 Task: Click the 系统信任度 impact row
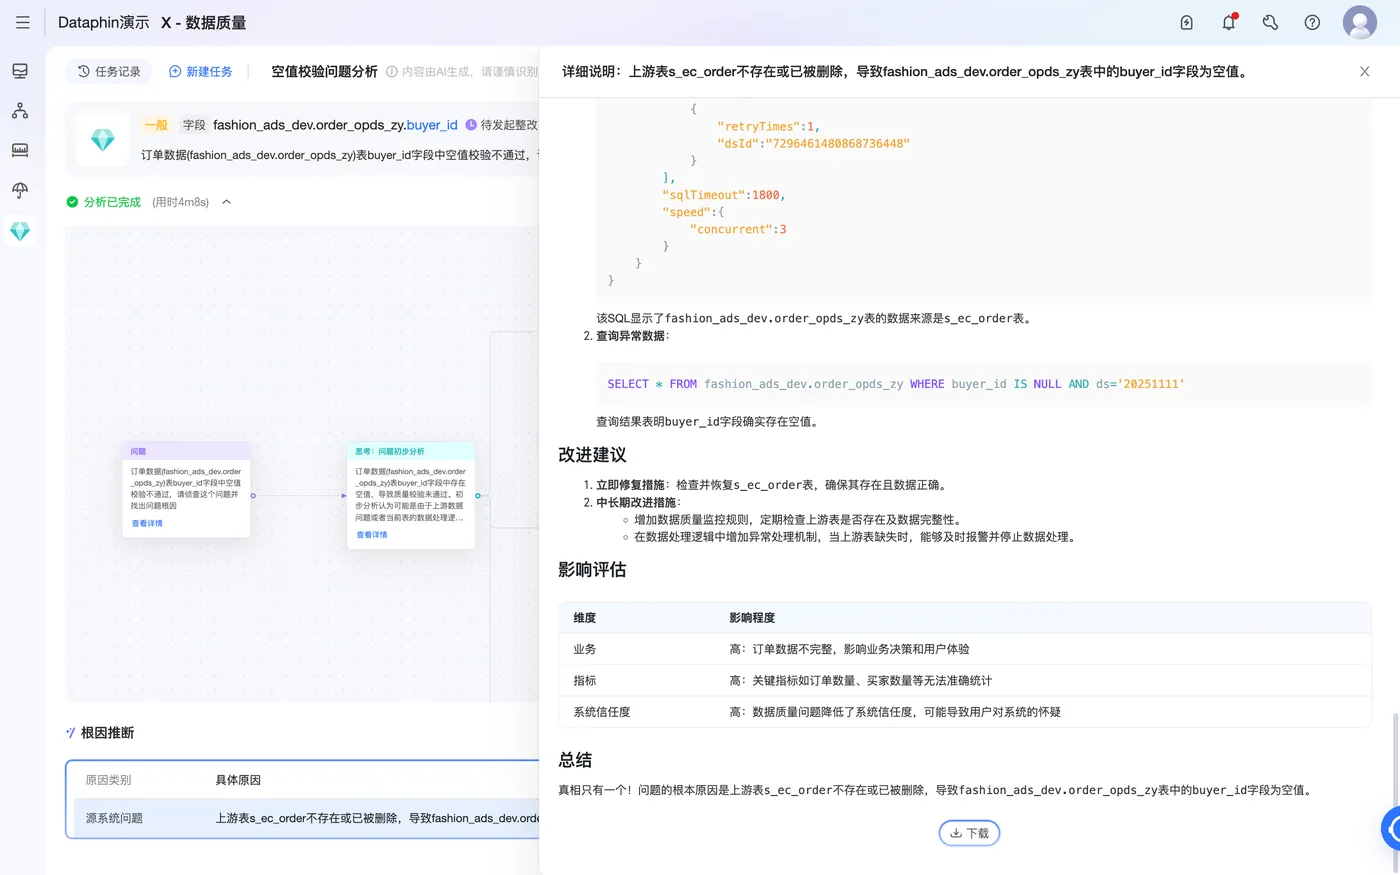[x=965, y=712]
